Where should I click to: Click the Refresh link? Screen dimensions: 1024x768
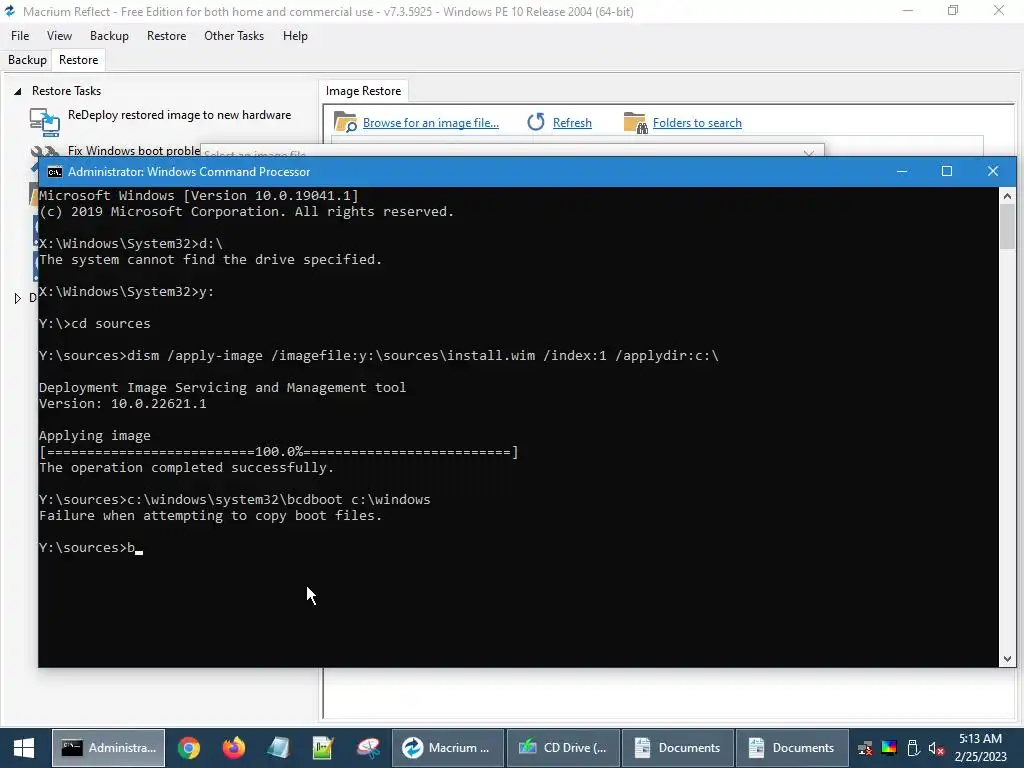[572, 123]
